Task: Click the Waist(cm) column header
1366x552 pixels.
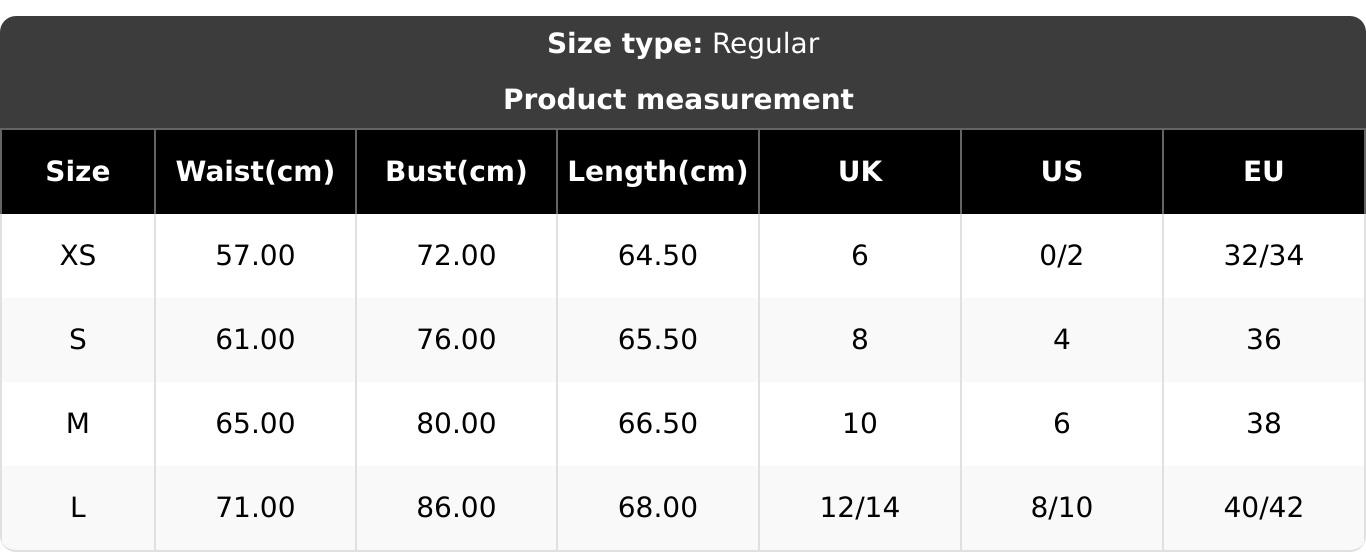Action: click(255, 172)
